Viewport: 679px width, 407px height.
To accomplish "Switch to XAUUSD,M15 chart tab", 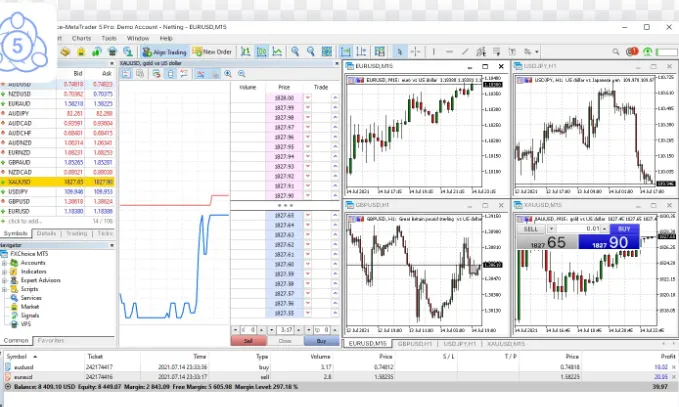I will (x=505, y=344).
